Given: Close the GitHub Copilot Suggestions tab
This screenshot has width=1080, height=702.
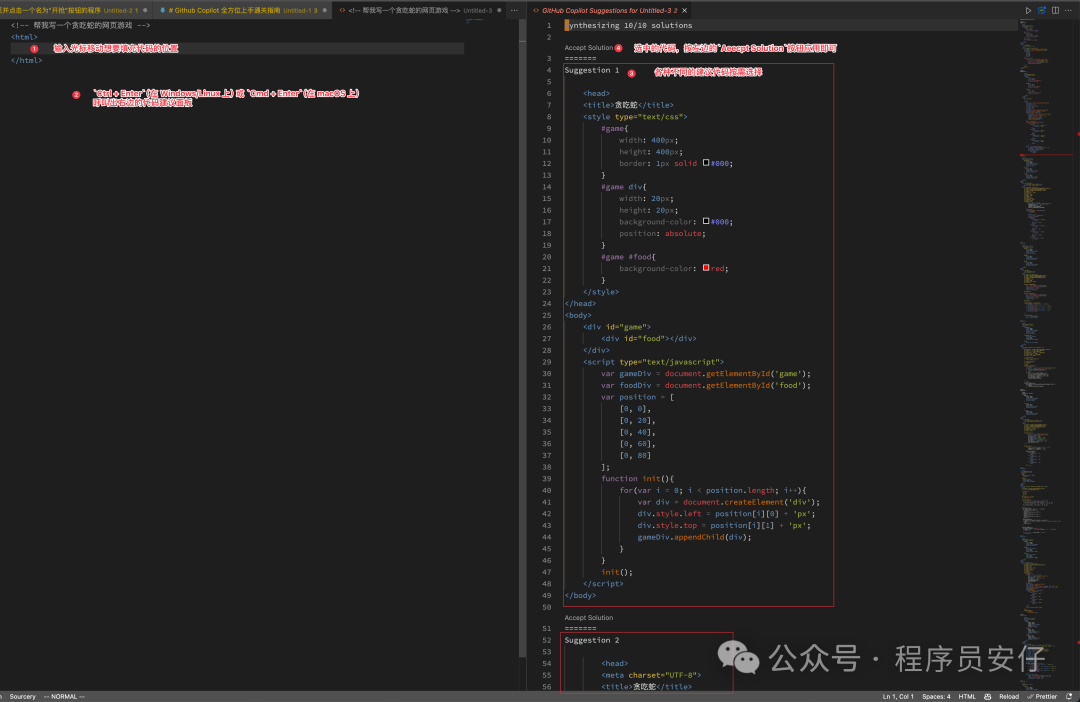Looking at the screenshot, I should pos(686,10).
